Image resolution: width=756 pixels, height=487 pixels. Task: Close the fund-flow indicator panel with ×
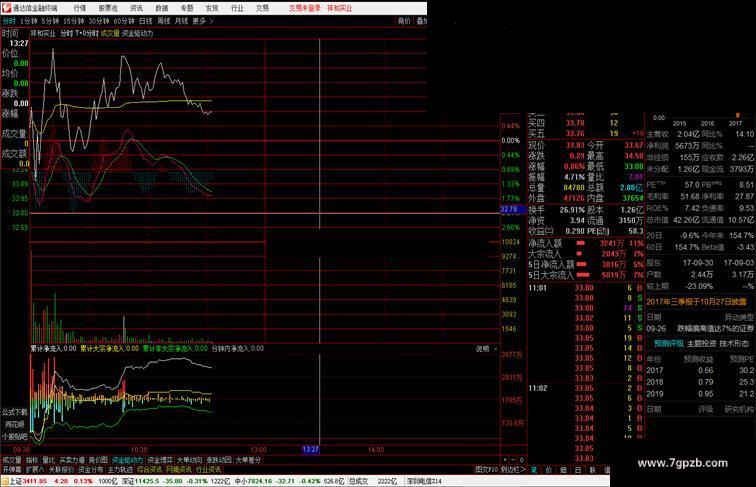496,349
